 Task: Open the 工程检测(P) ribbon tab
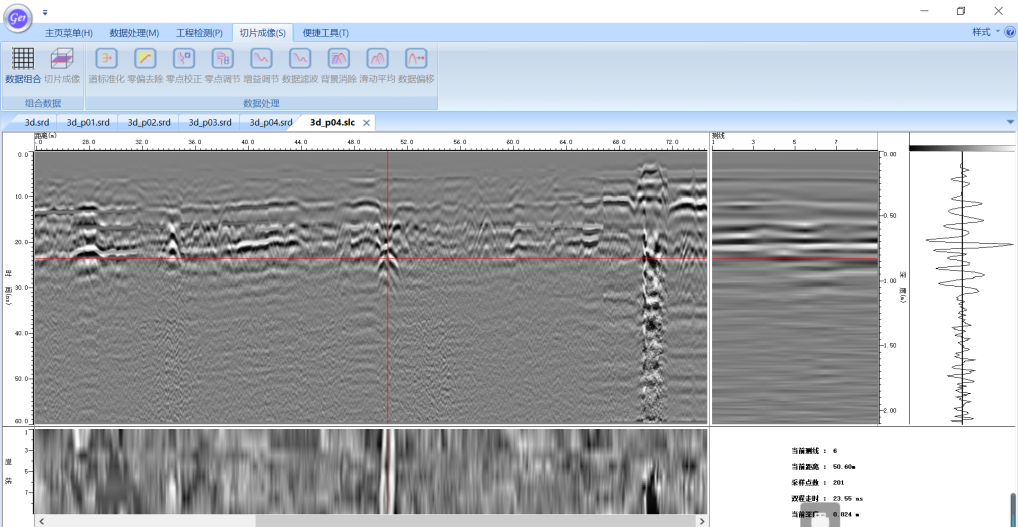[x=199, y=33]
